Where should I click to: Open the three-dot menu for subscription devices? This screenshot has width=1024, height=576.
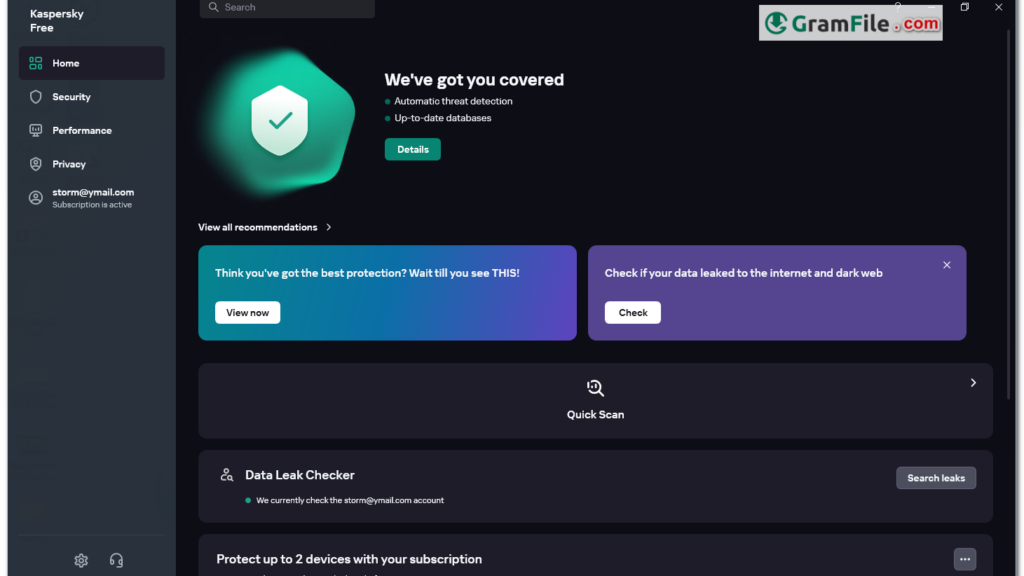965,559
